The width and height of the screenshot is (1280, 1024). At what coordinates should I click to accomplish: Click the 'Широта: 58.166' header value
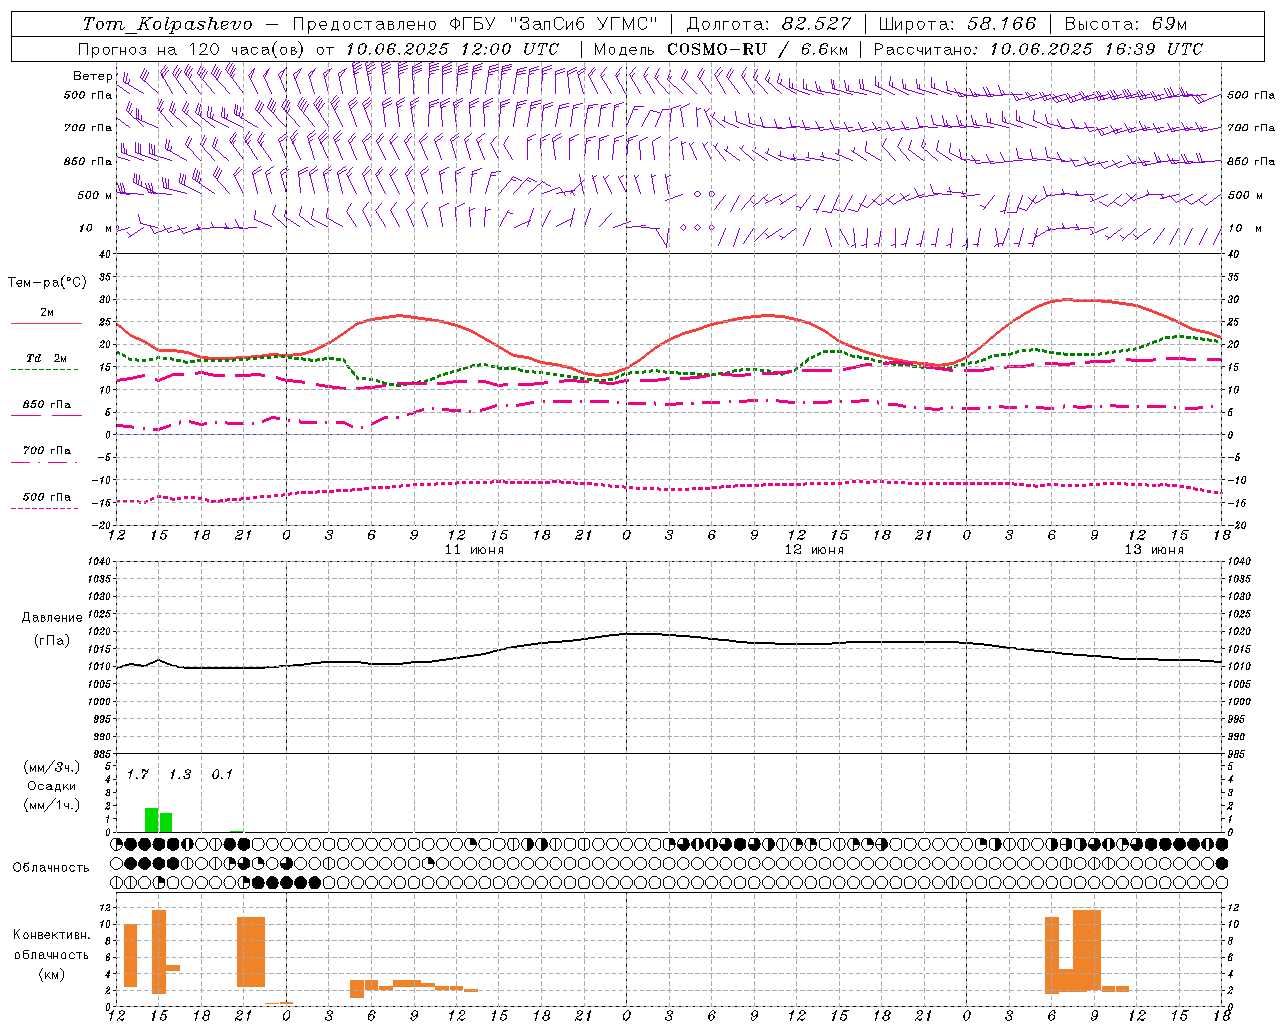point(958,24)
